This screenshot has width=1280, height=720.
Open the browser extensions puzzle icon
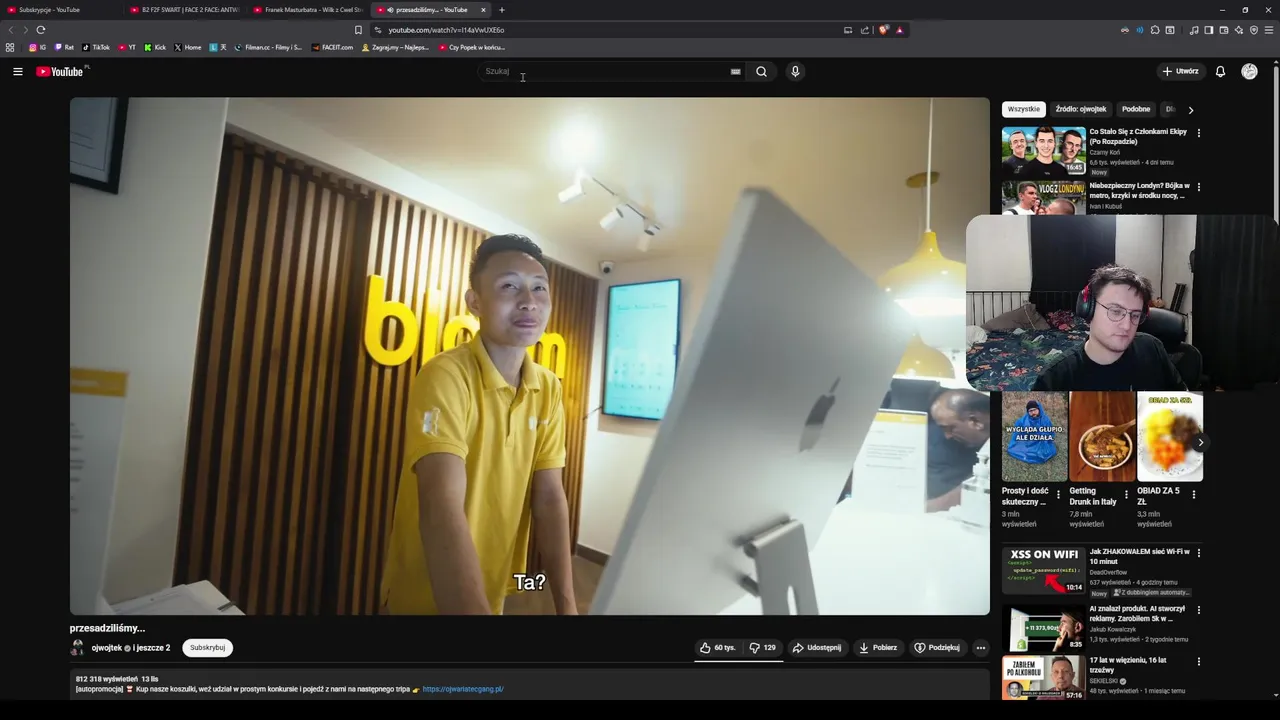coord(1155,30)
